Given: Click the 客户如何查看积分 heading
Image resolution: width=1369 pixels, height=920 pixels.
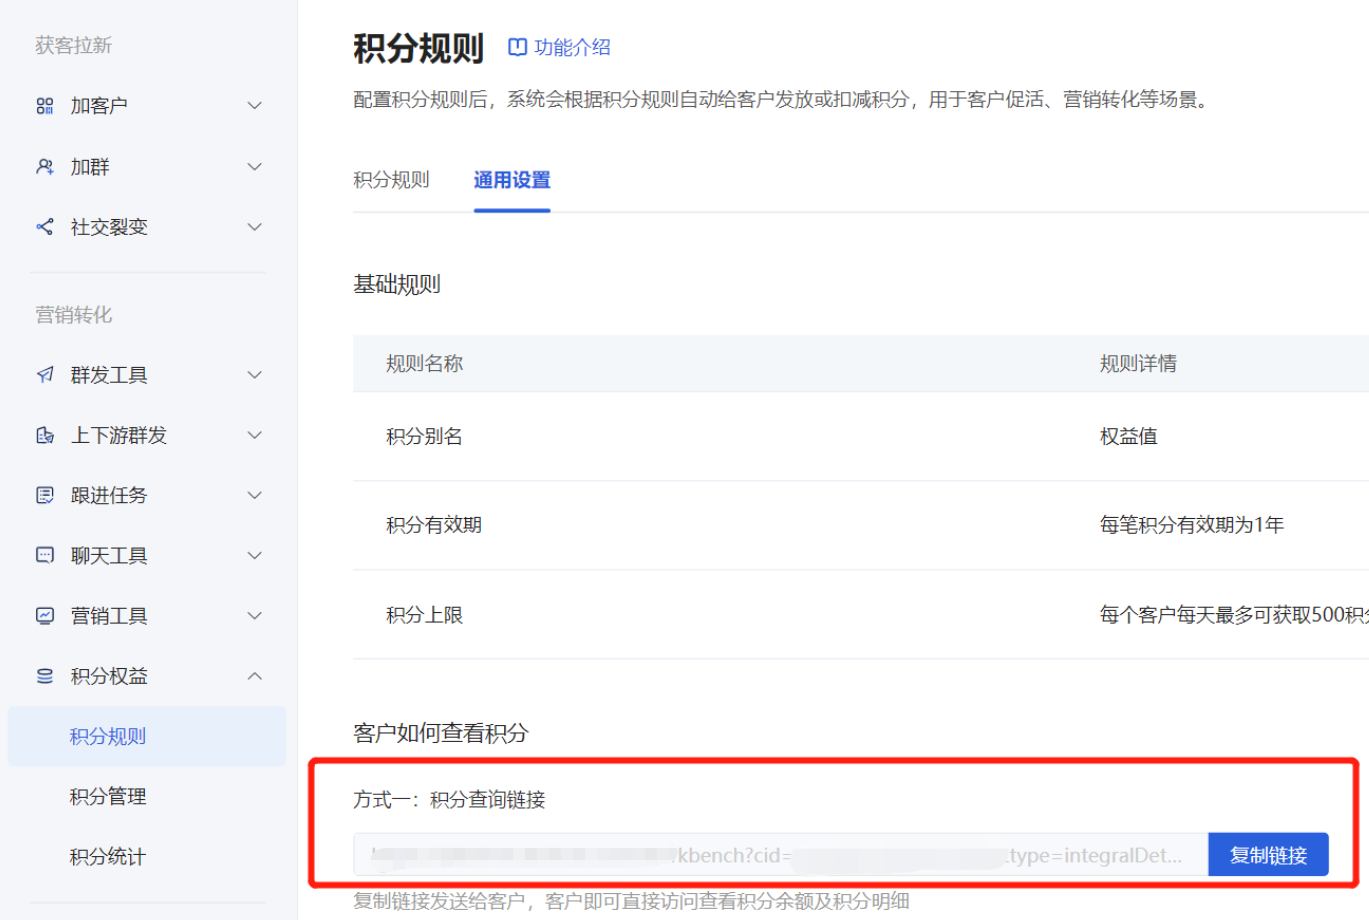Looking at the screenshot, I should [x=441, y=733].
